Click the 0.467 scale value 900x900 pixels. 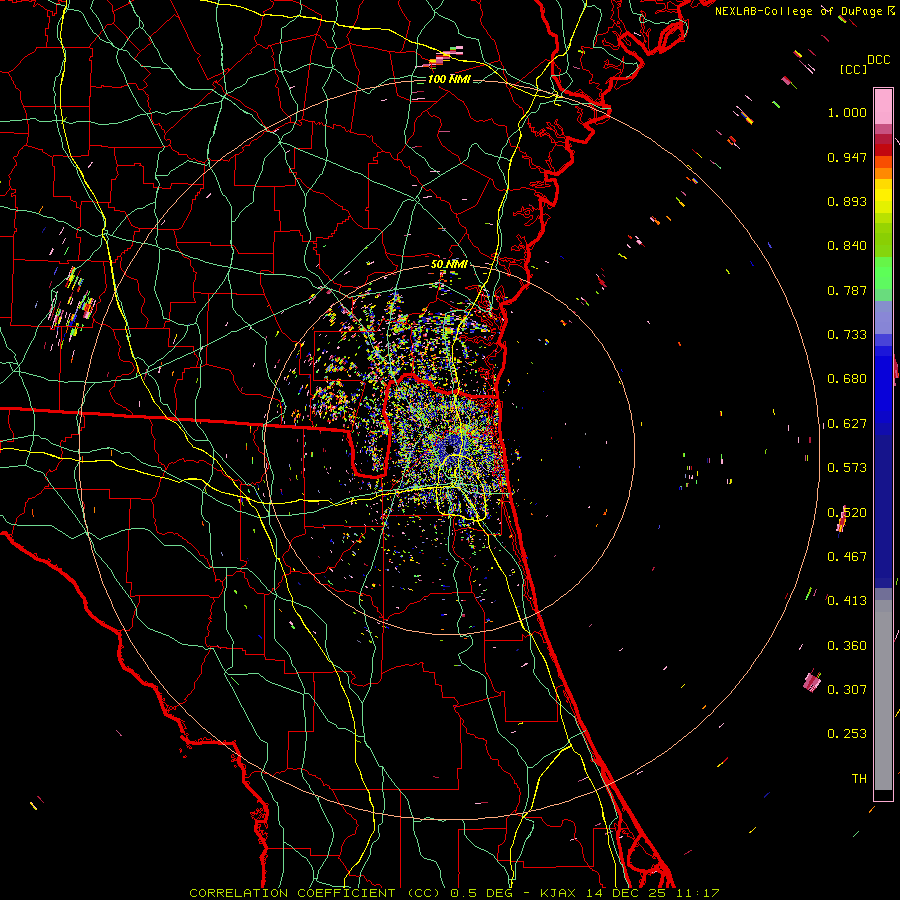pos(847,557)
